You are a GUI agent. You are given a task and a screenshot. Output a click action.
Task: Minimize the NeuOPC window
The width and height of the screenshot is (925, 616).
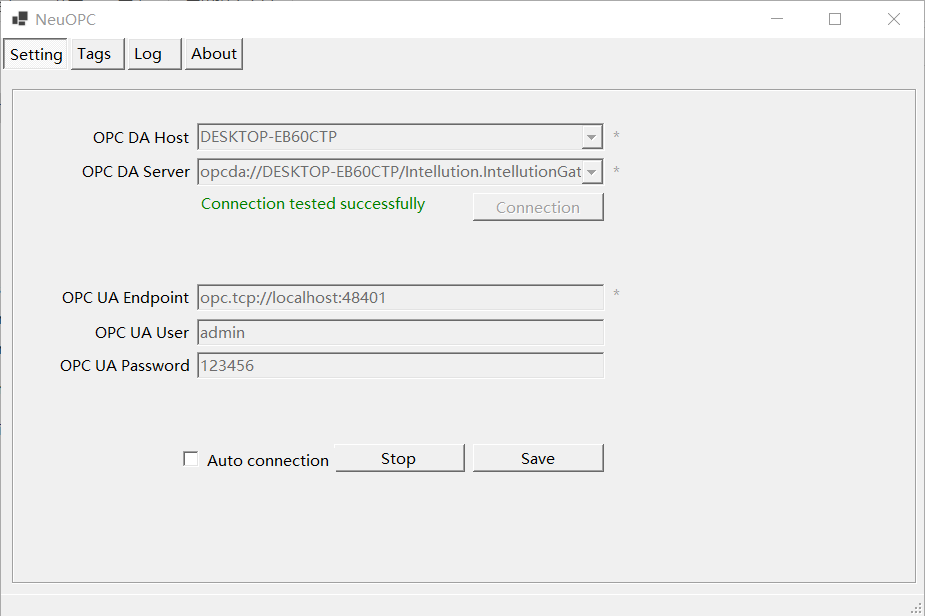point(777,19)
